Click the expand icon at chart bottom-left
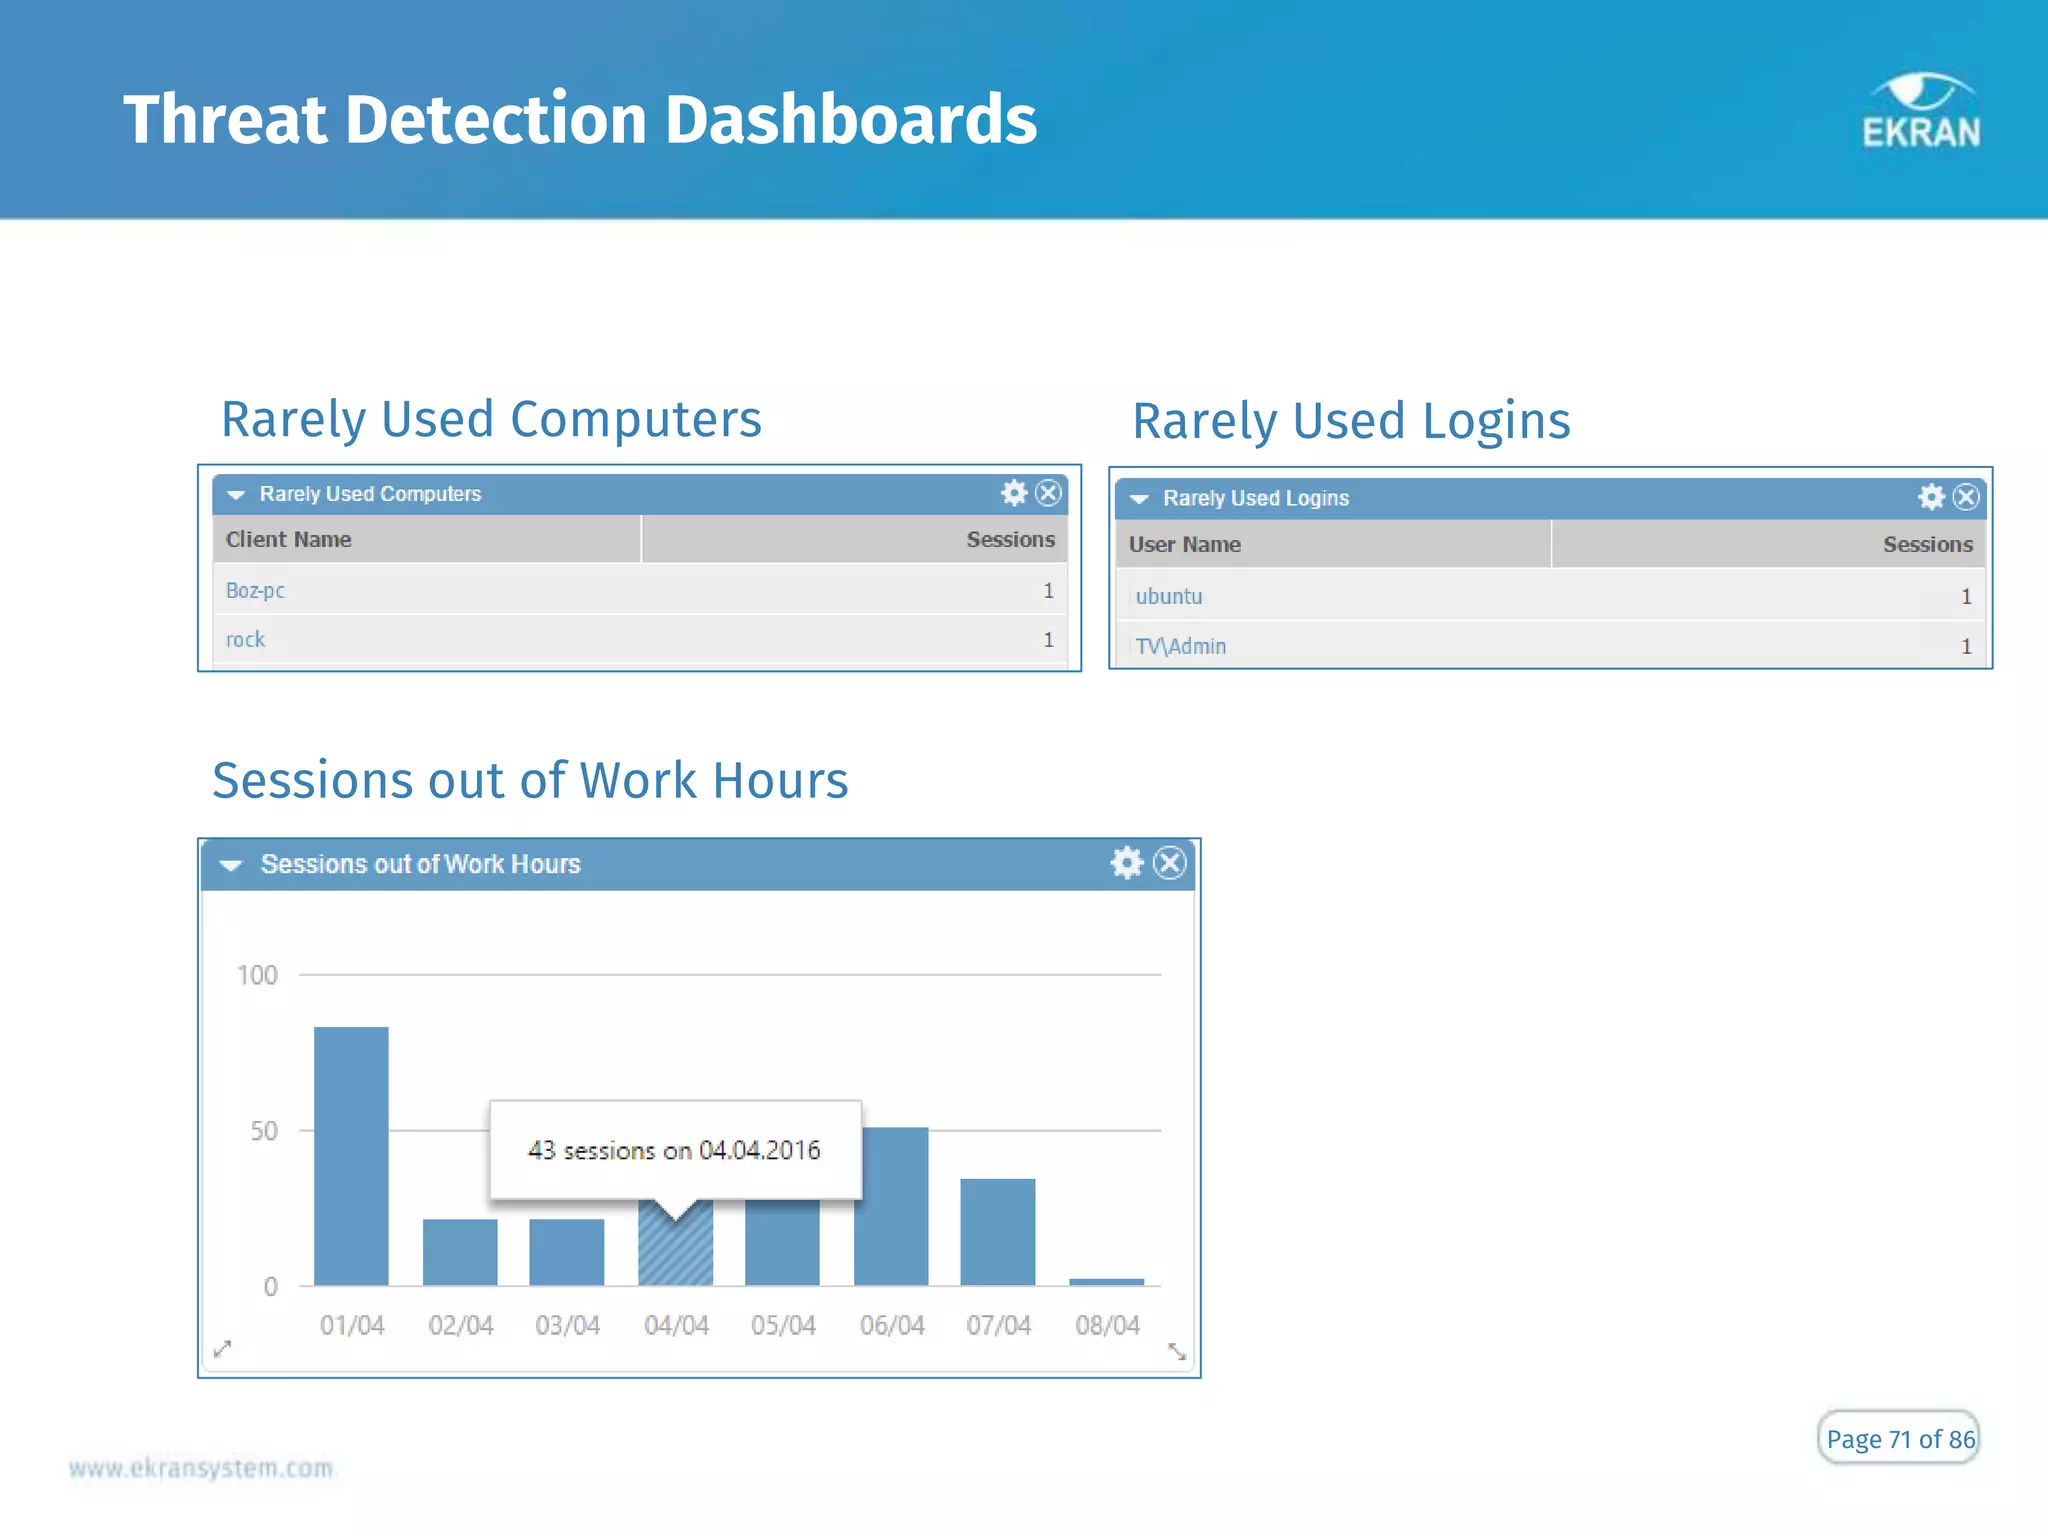2048x1536 pixels. (222, 1349)
